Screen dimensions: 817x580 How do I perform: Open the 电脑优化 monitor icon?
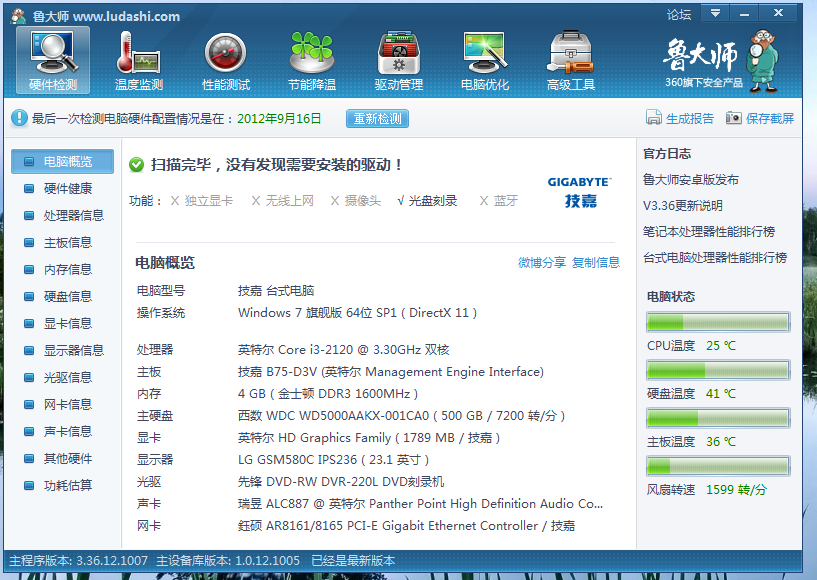pos(485,60)
